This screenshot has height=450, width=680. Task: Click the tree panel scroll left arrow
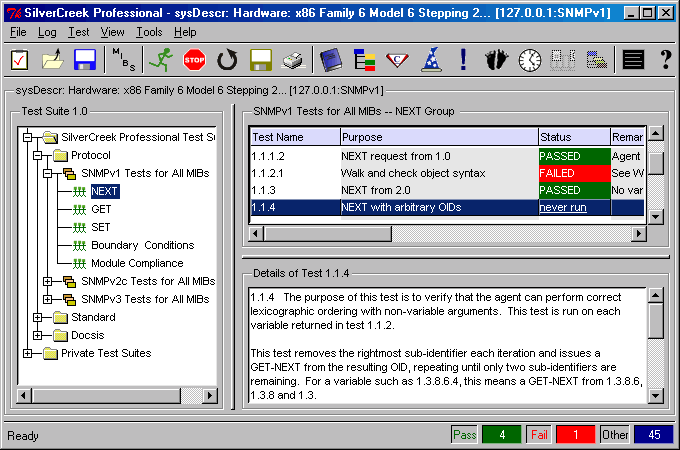click(x=24, y=395)
